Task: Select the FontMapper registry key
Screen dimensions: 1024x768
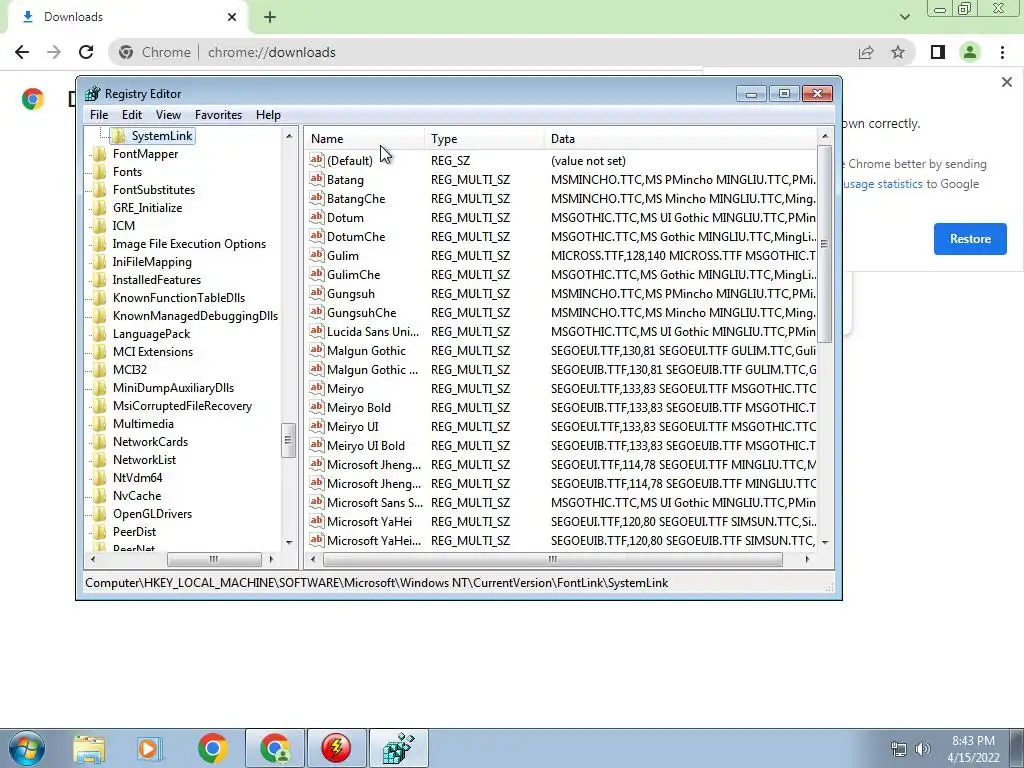Action: tap(145, 154)
